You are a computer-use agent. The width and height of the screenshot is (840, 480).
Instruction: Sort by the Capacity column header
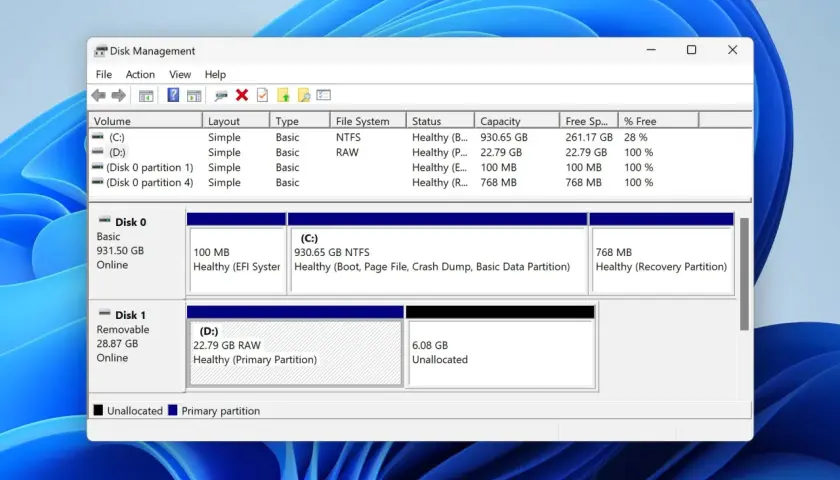tap(517, 121)
